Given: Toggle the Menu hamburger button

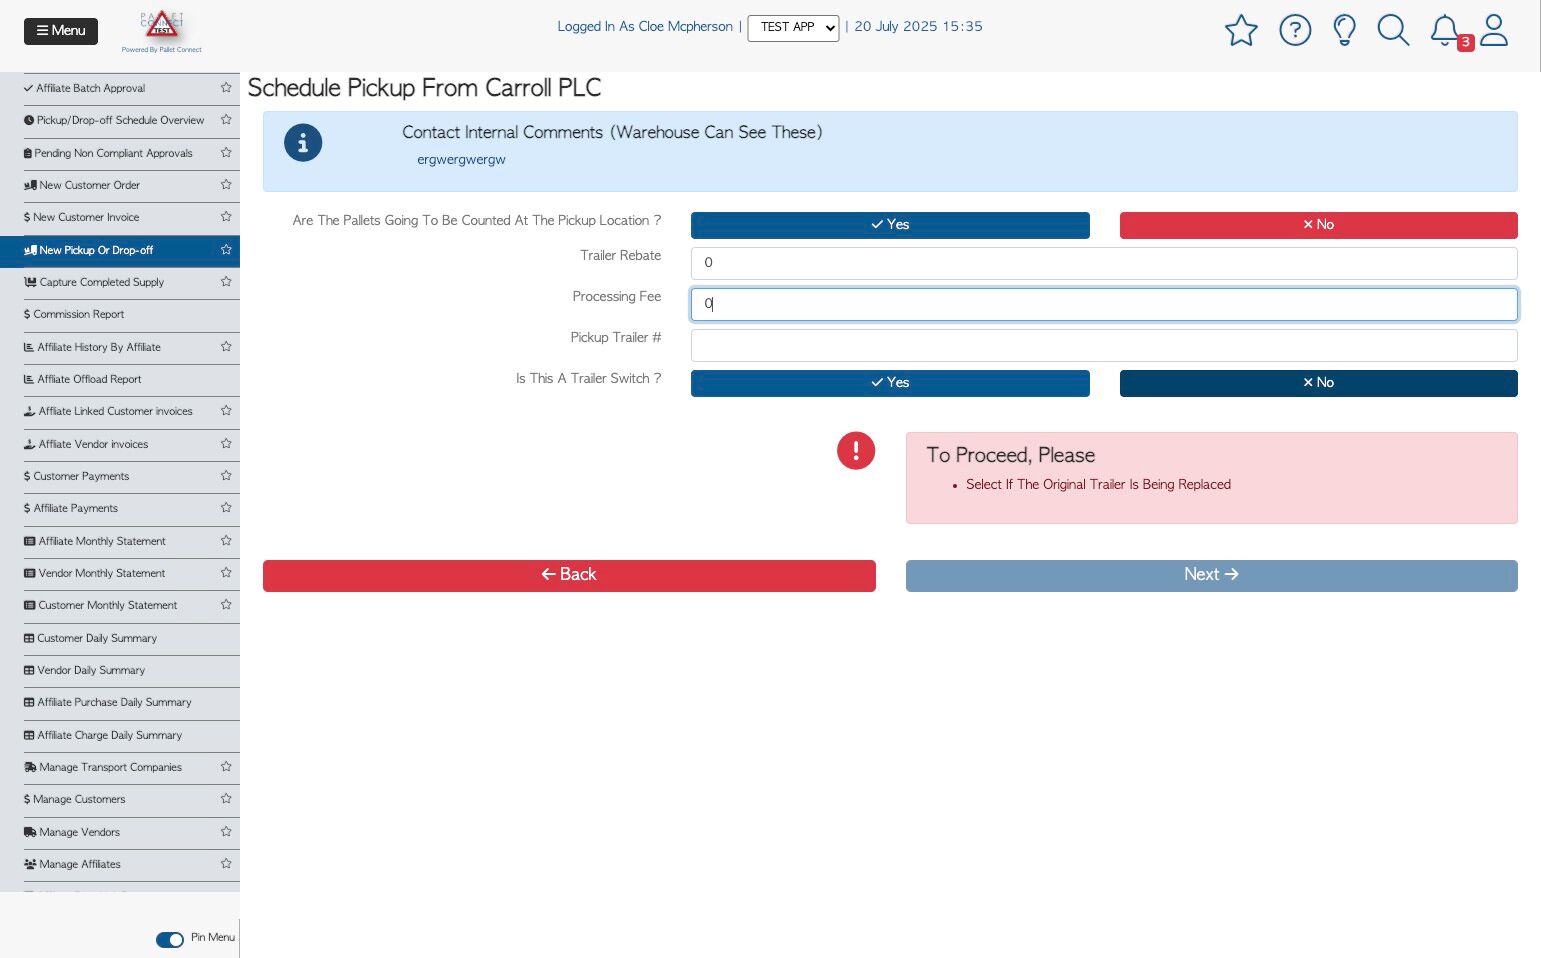Looking at the screenshot, I should pyautogui.click(x=61, y=31).
